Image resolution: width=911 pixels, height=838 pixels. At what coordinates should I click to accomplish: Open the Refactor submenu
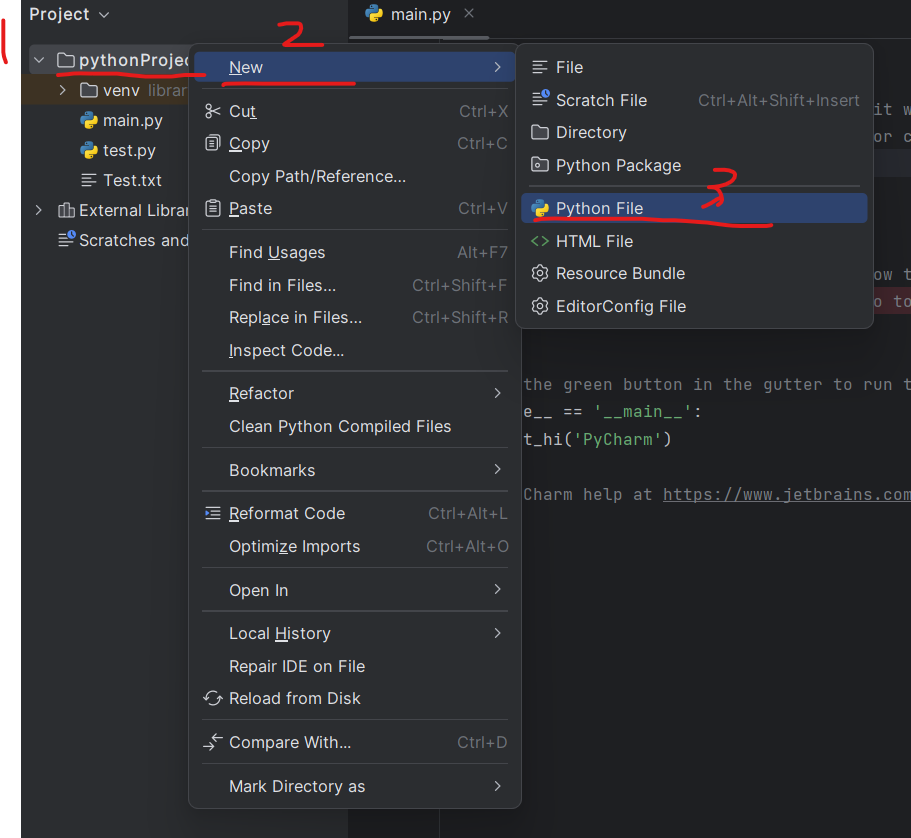[x=355, y=393]
